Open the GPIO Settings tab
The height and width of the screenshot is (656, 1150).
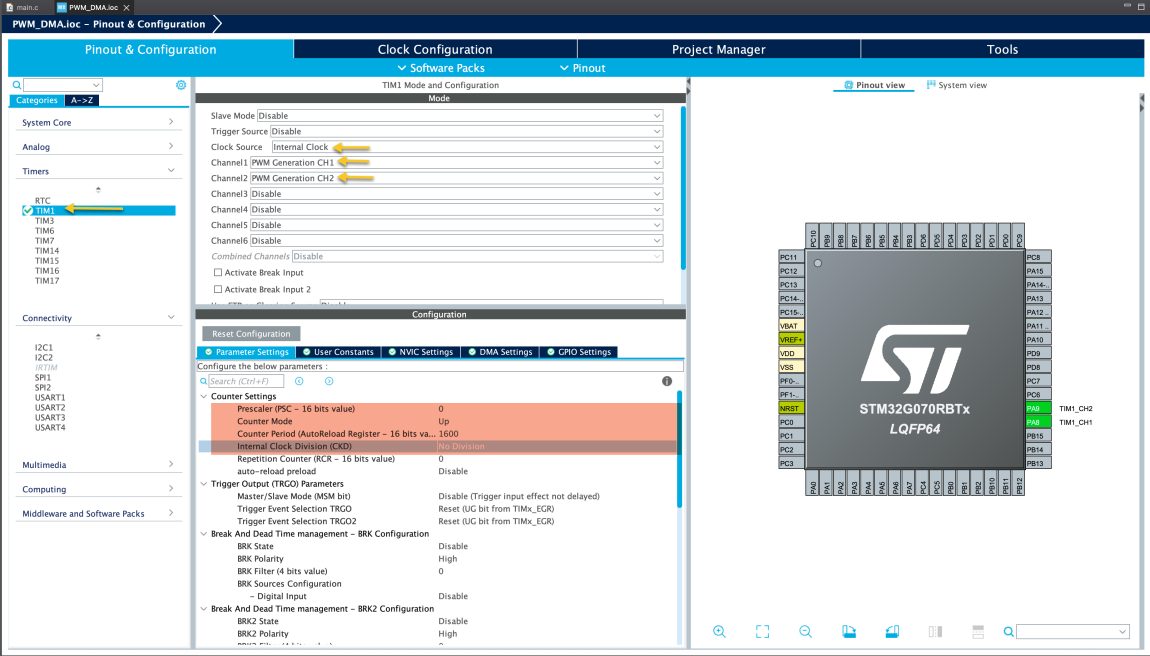pos(579,352)
